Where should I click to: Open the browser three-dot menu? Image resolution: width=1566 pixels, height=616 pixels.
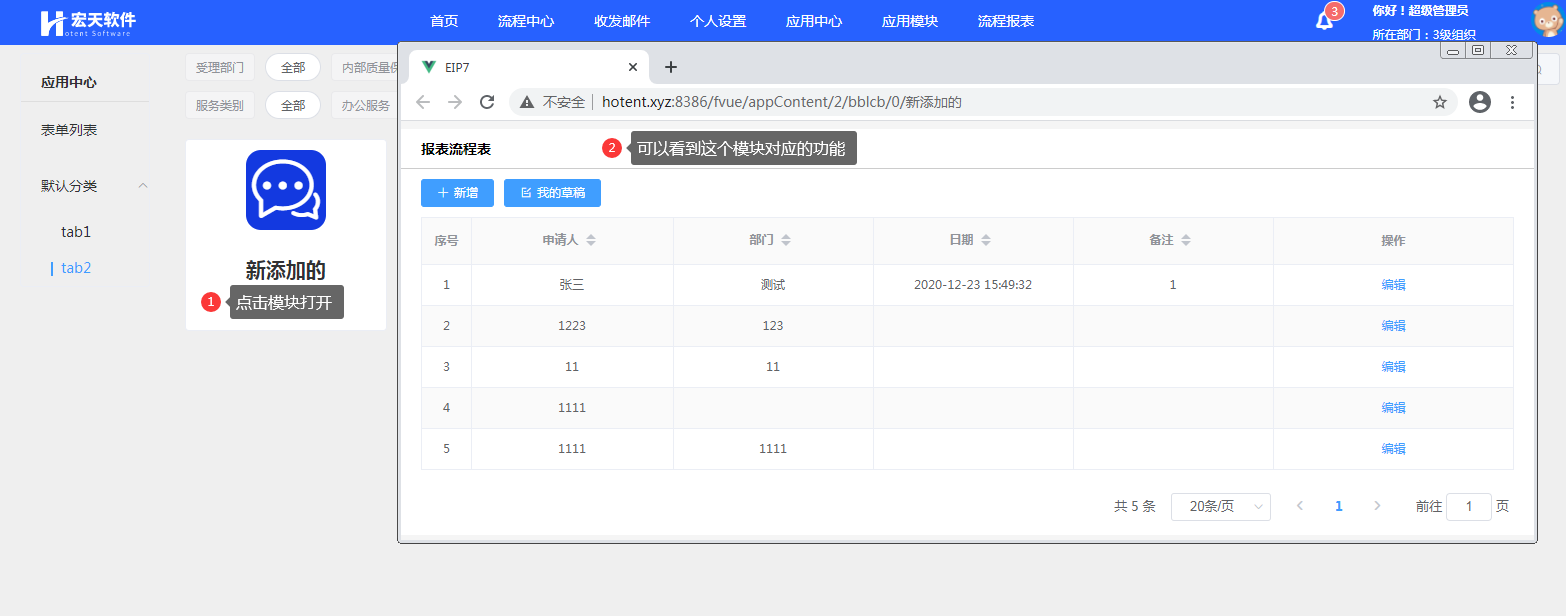pos(1512,102)
